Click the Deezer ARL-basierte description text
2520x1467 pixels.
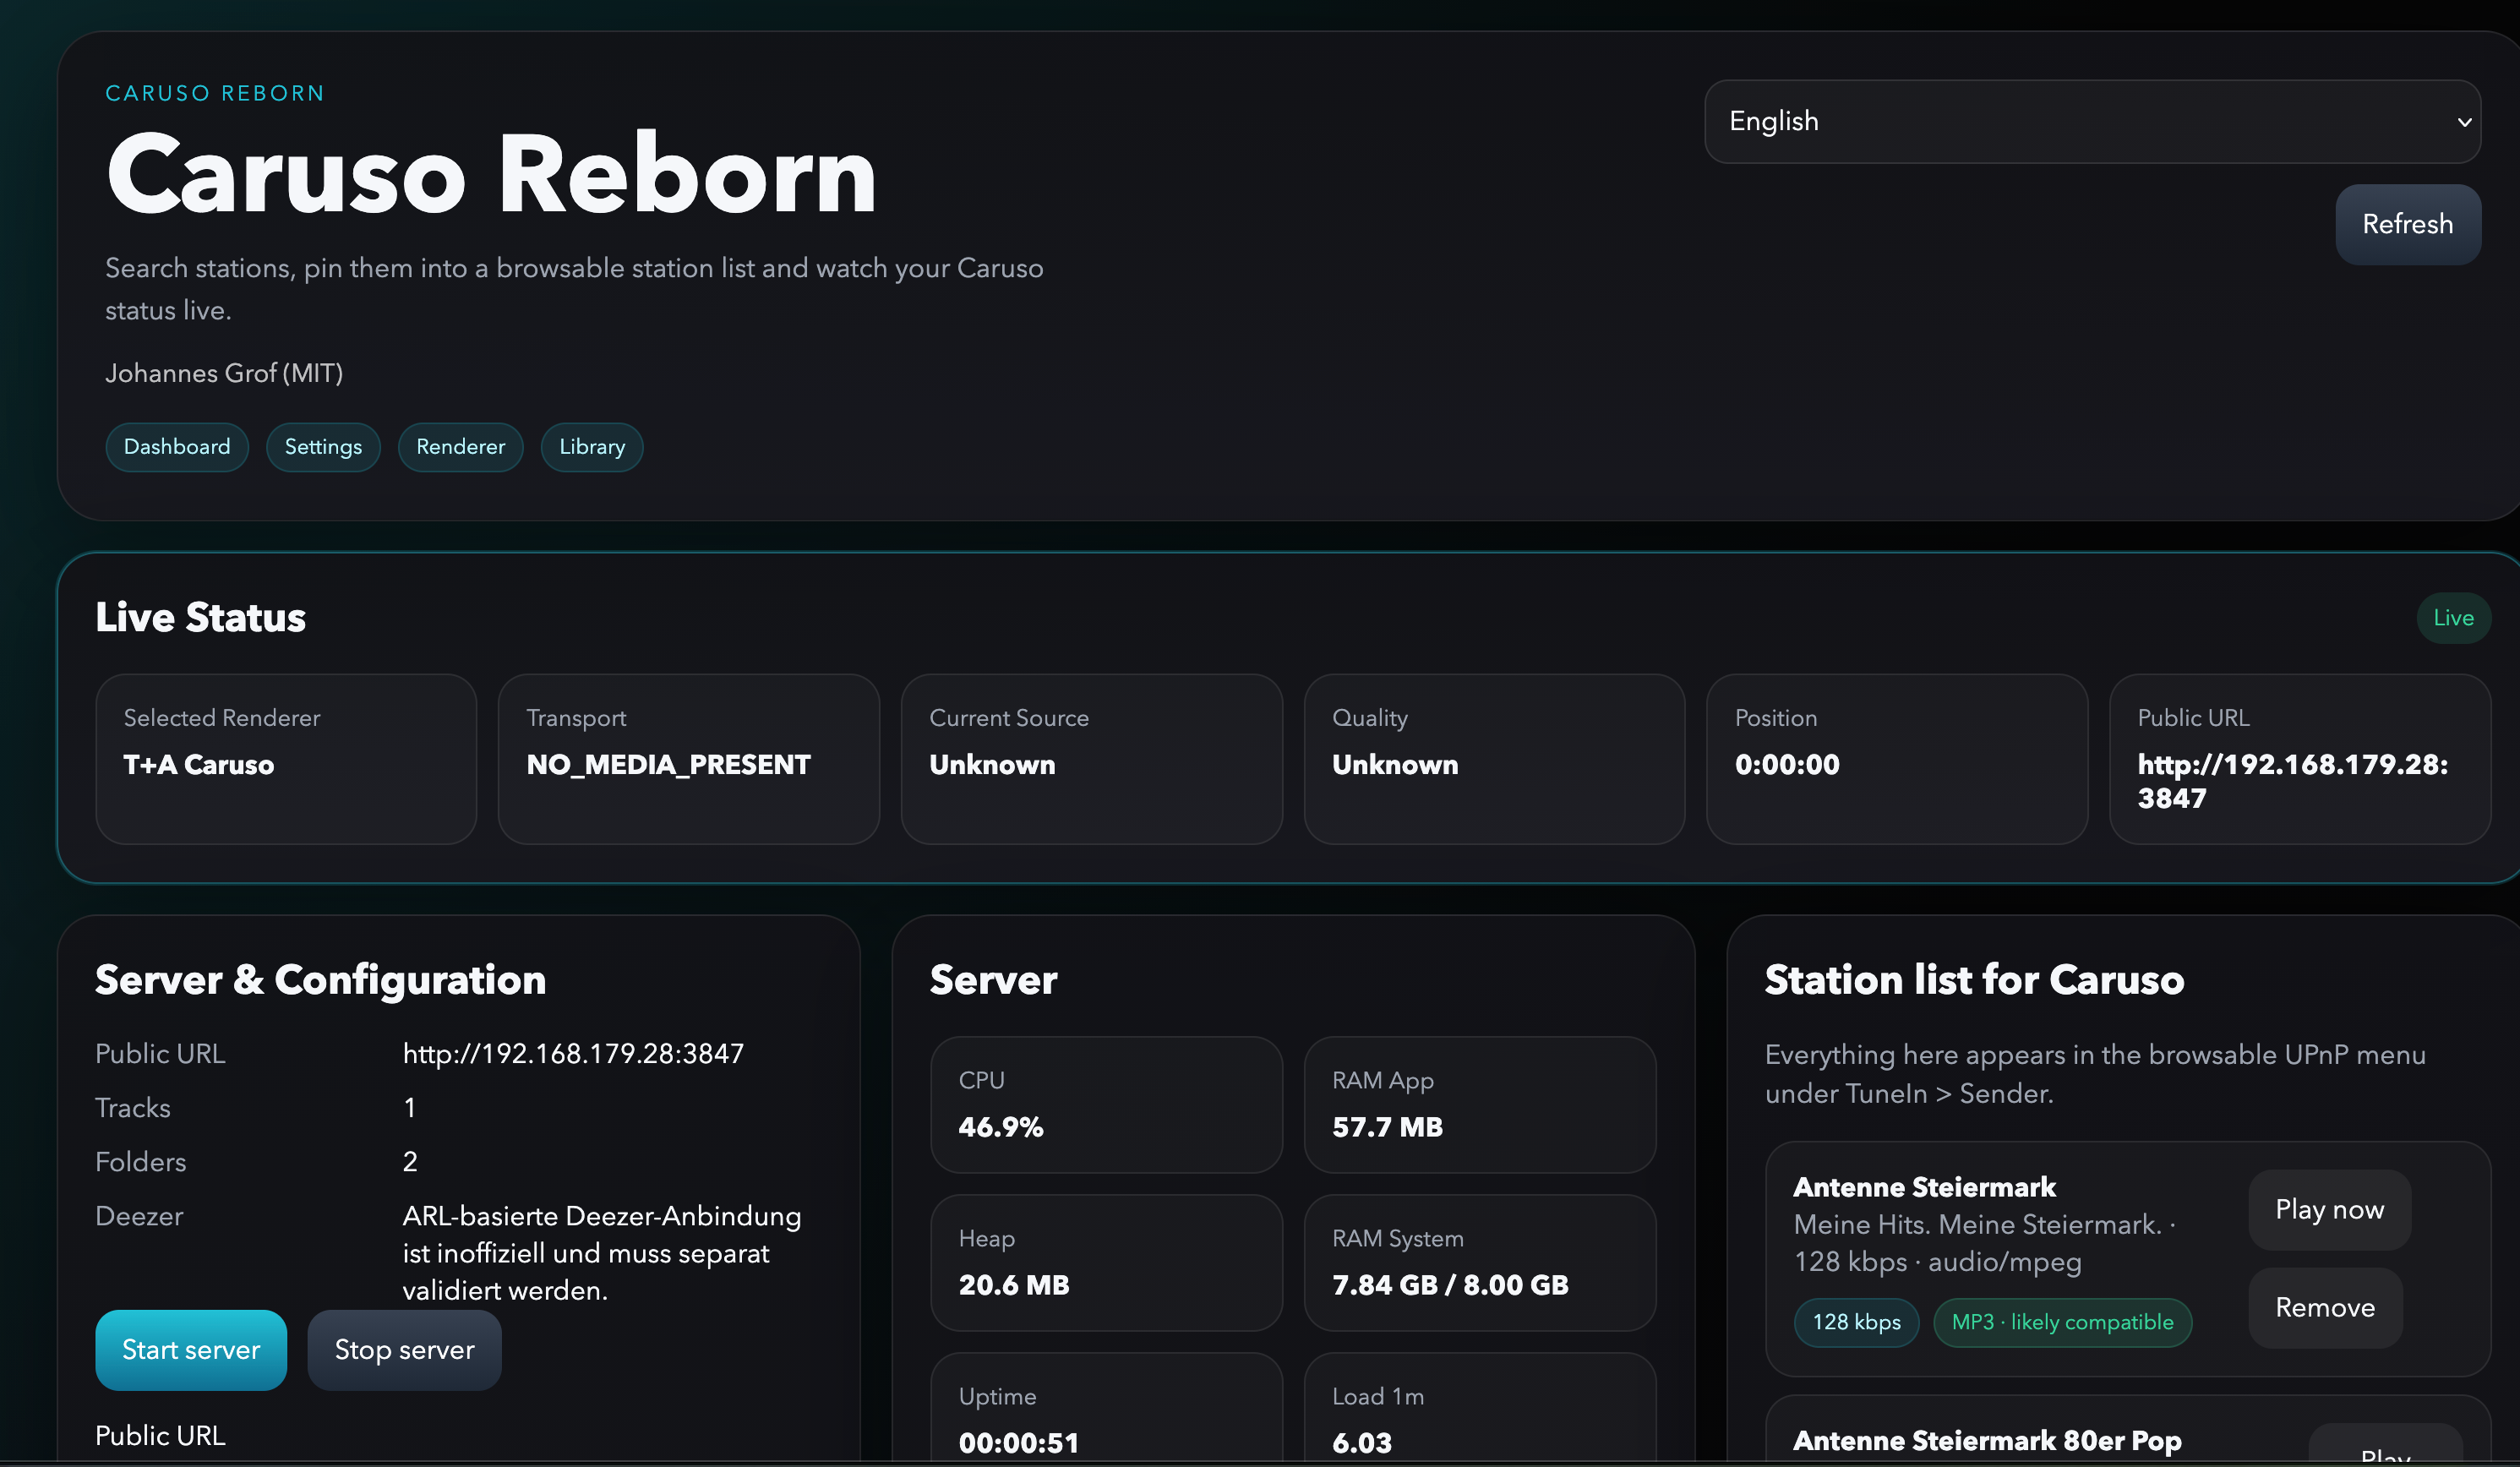pyautogui.click(x=601, y=1253)
